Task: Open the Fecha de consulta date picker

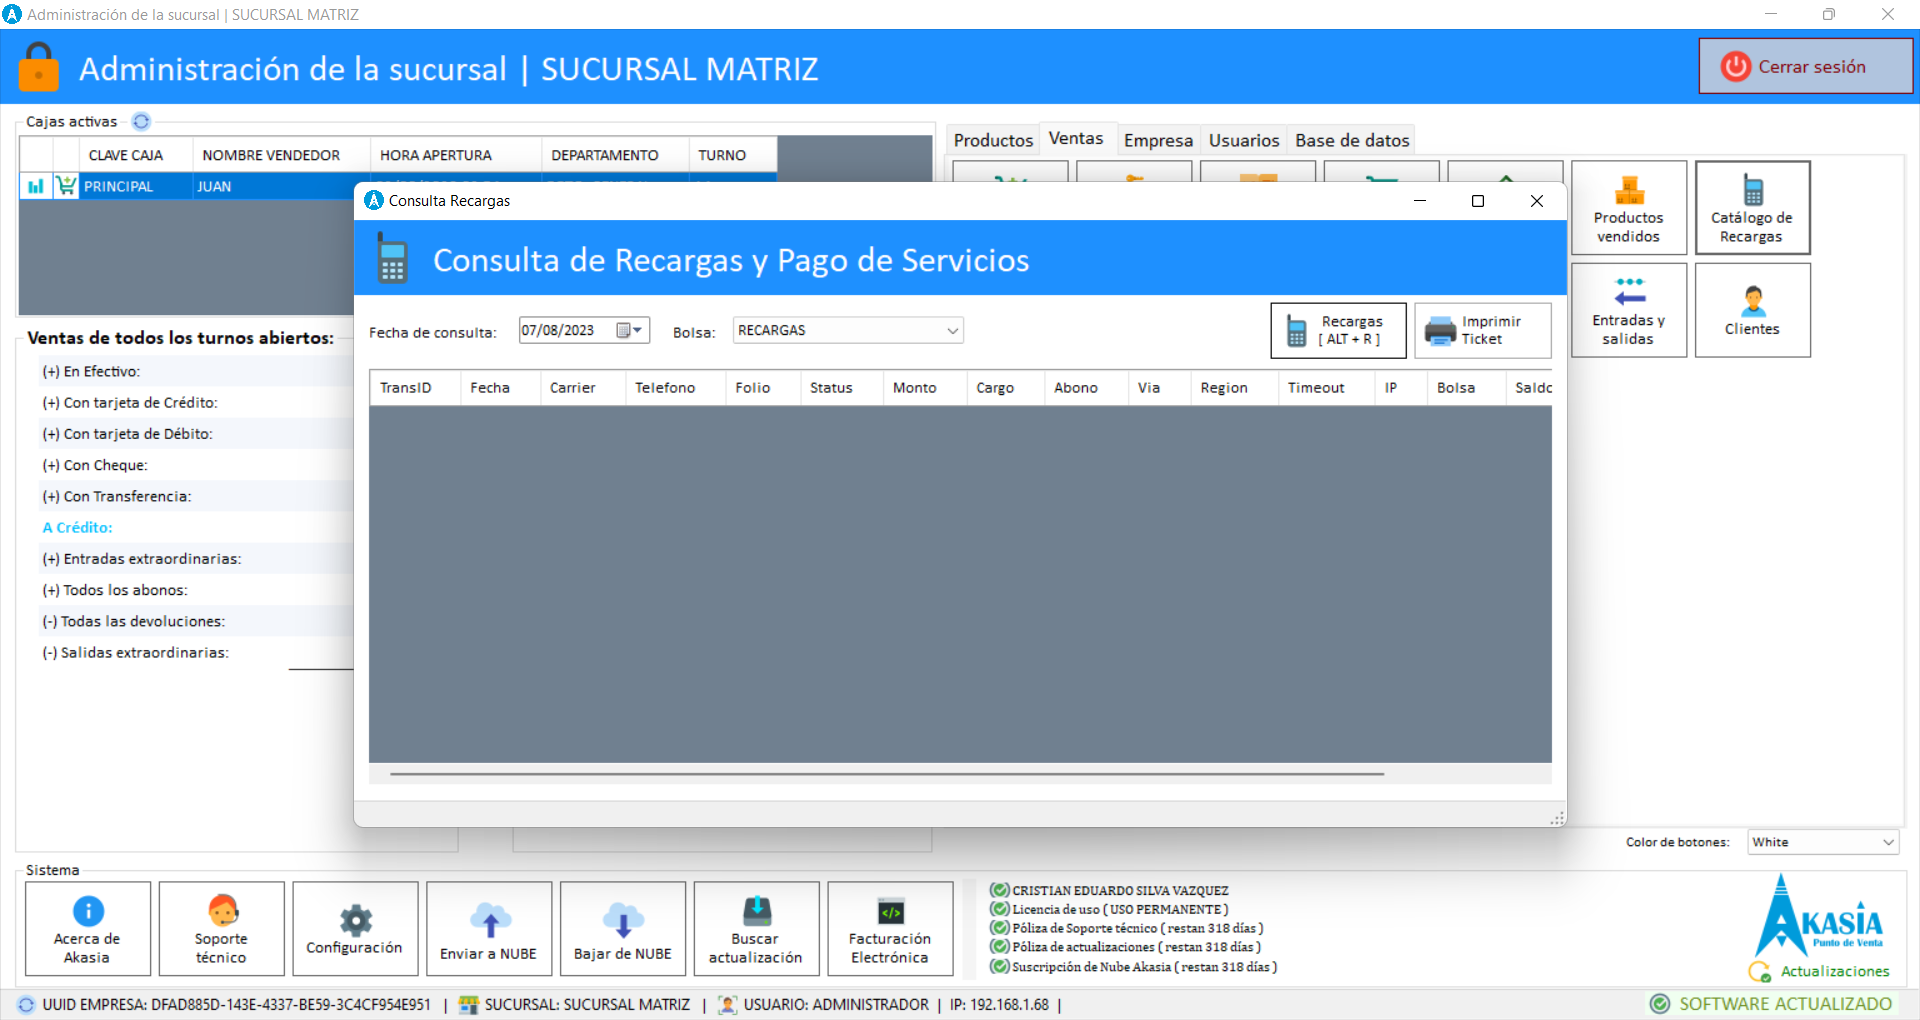Action: click(x=630, y=331)
